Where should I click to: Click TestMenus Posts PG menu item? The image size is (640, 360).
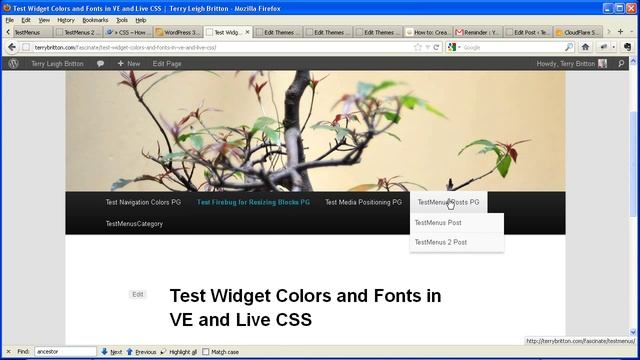448,202
